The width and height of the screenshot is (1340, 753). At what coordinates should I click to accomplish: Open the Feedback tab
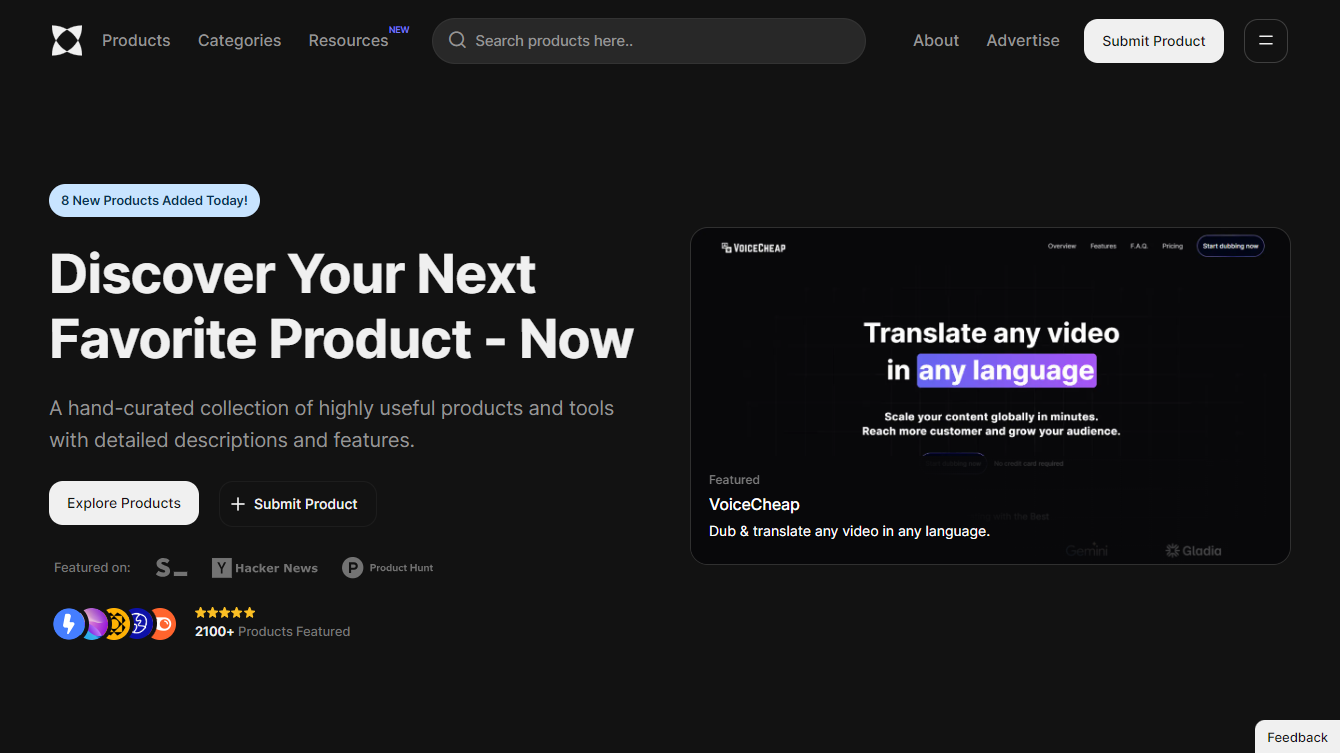[1297, 737]
